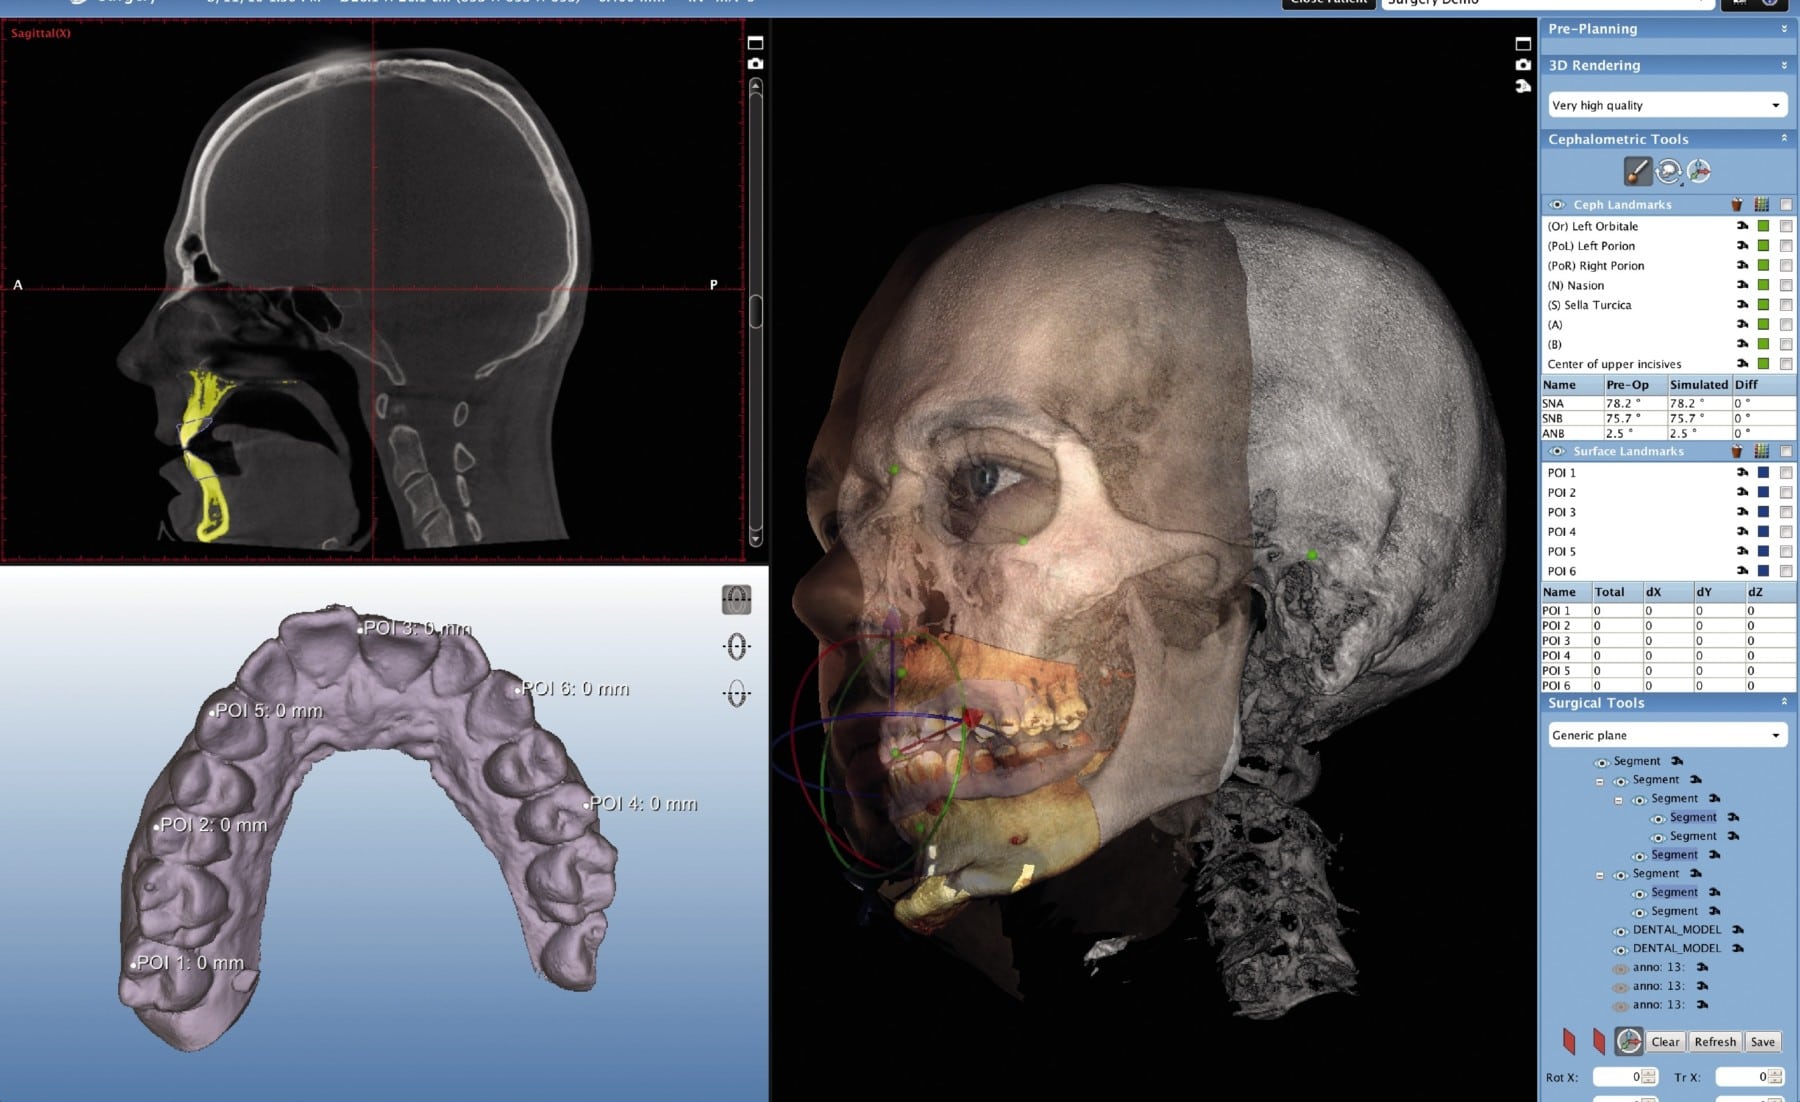Hide the first DENTAL_MODEL in the tree
The image size is (1800, 1102).
pos(1620,933)
